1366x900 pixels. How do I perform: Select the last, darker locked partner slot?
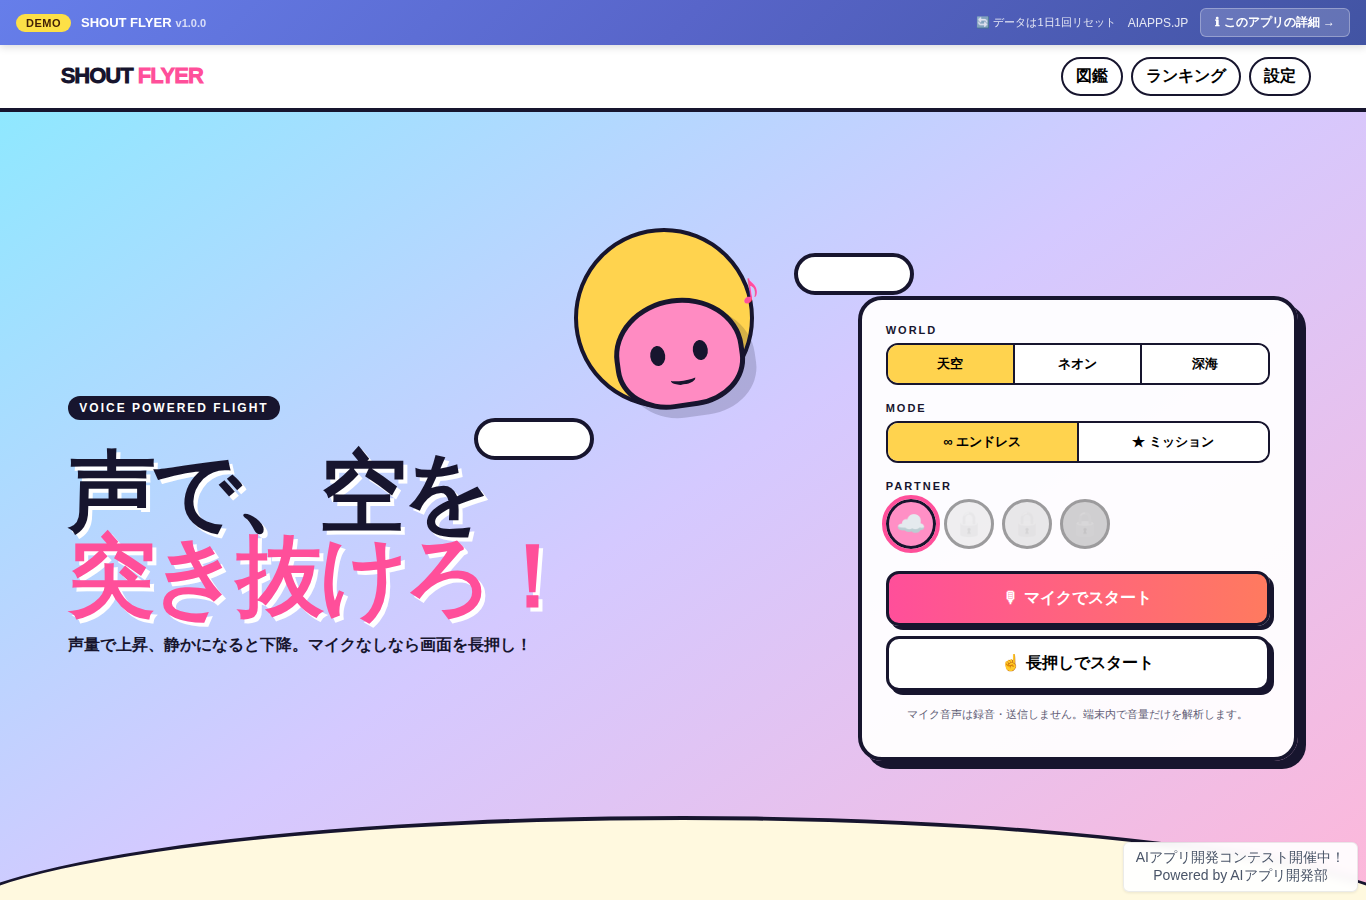[x=1085, y=524]
